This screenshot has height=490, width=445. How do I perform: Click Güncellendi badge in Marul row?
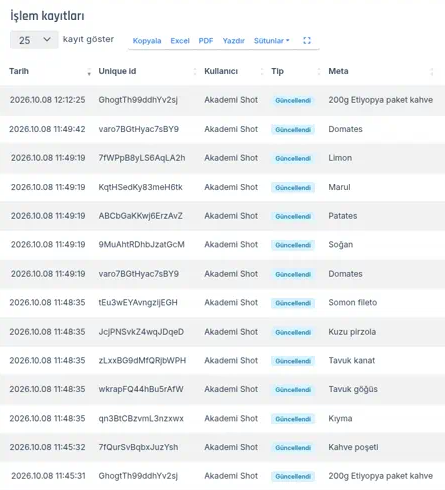click(x=293, y=188)
